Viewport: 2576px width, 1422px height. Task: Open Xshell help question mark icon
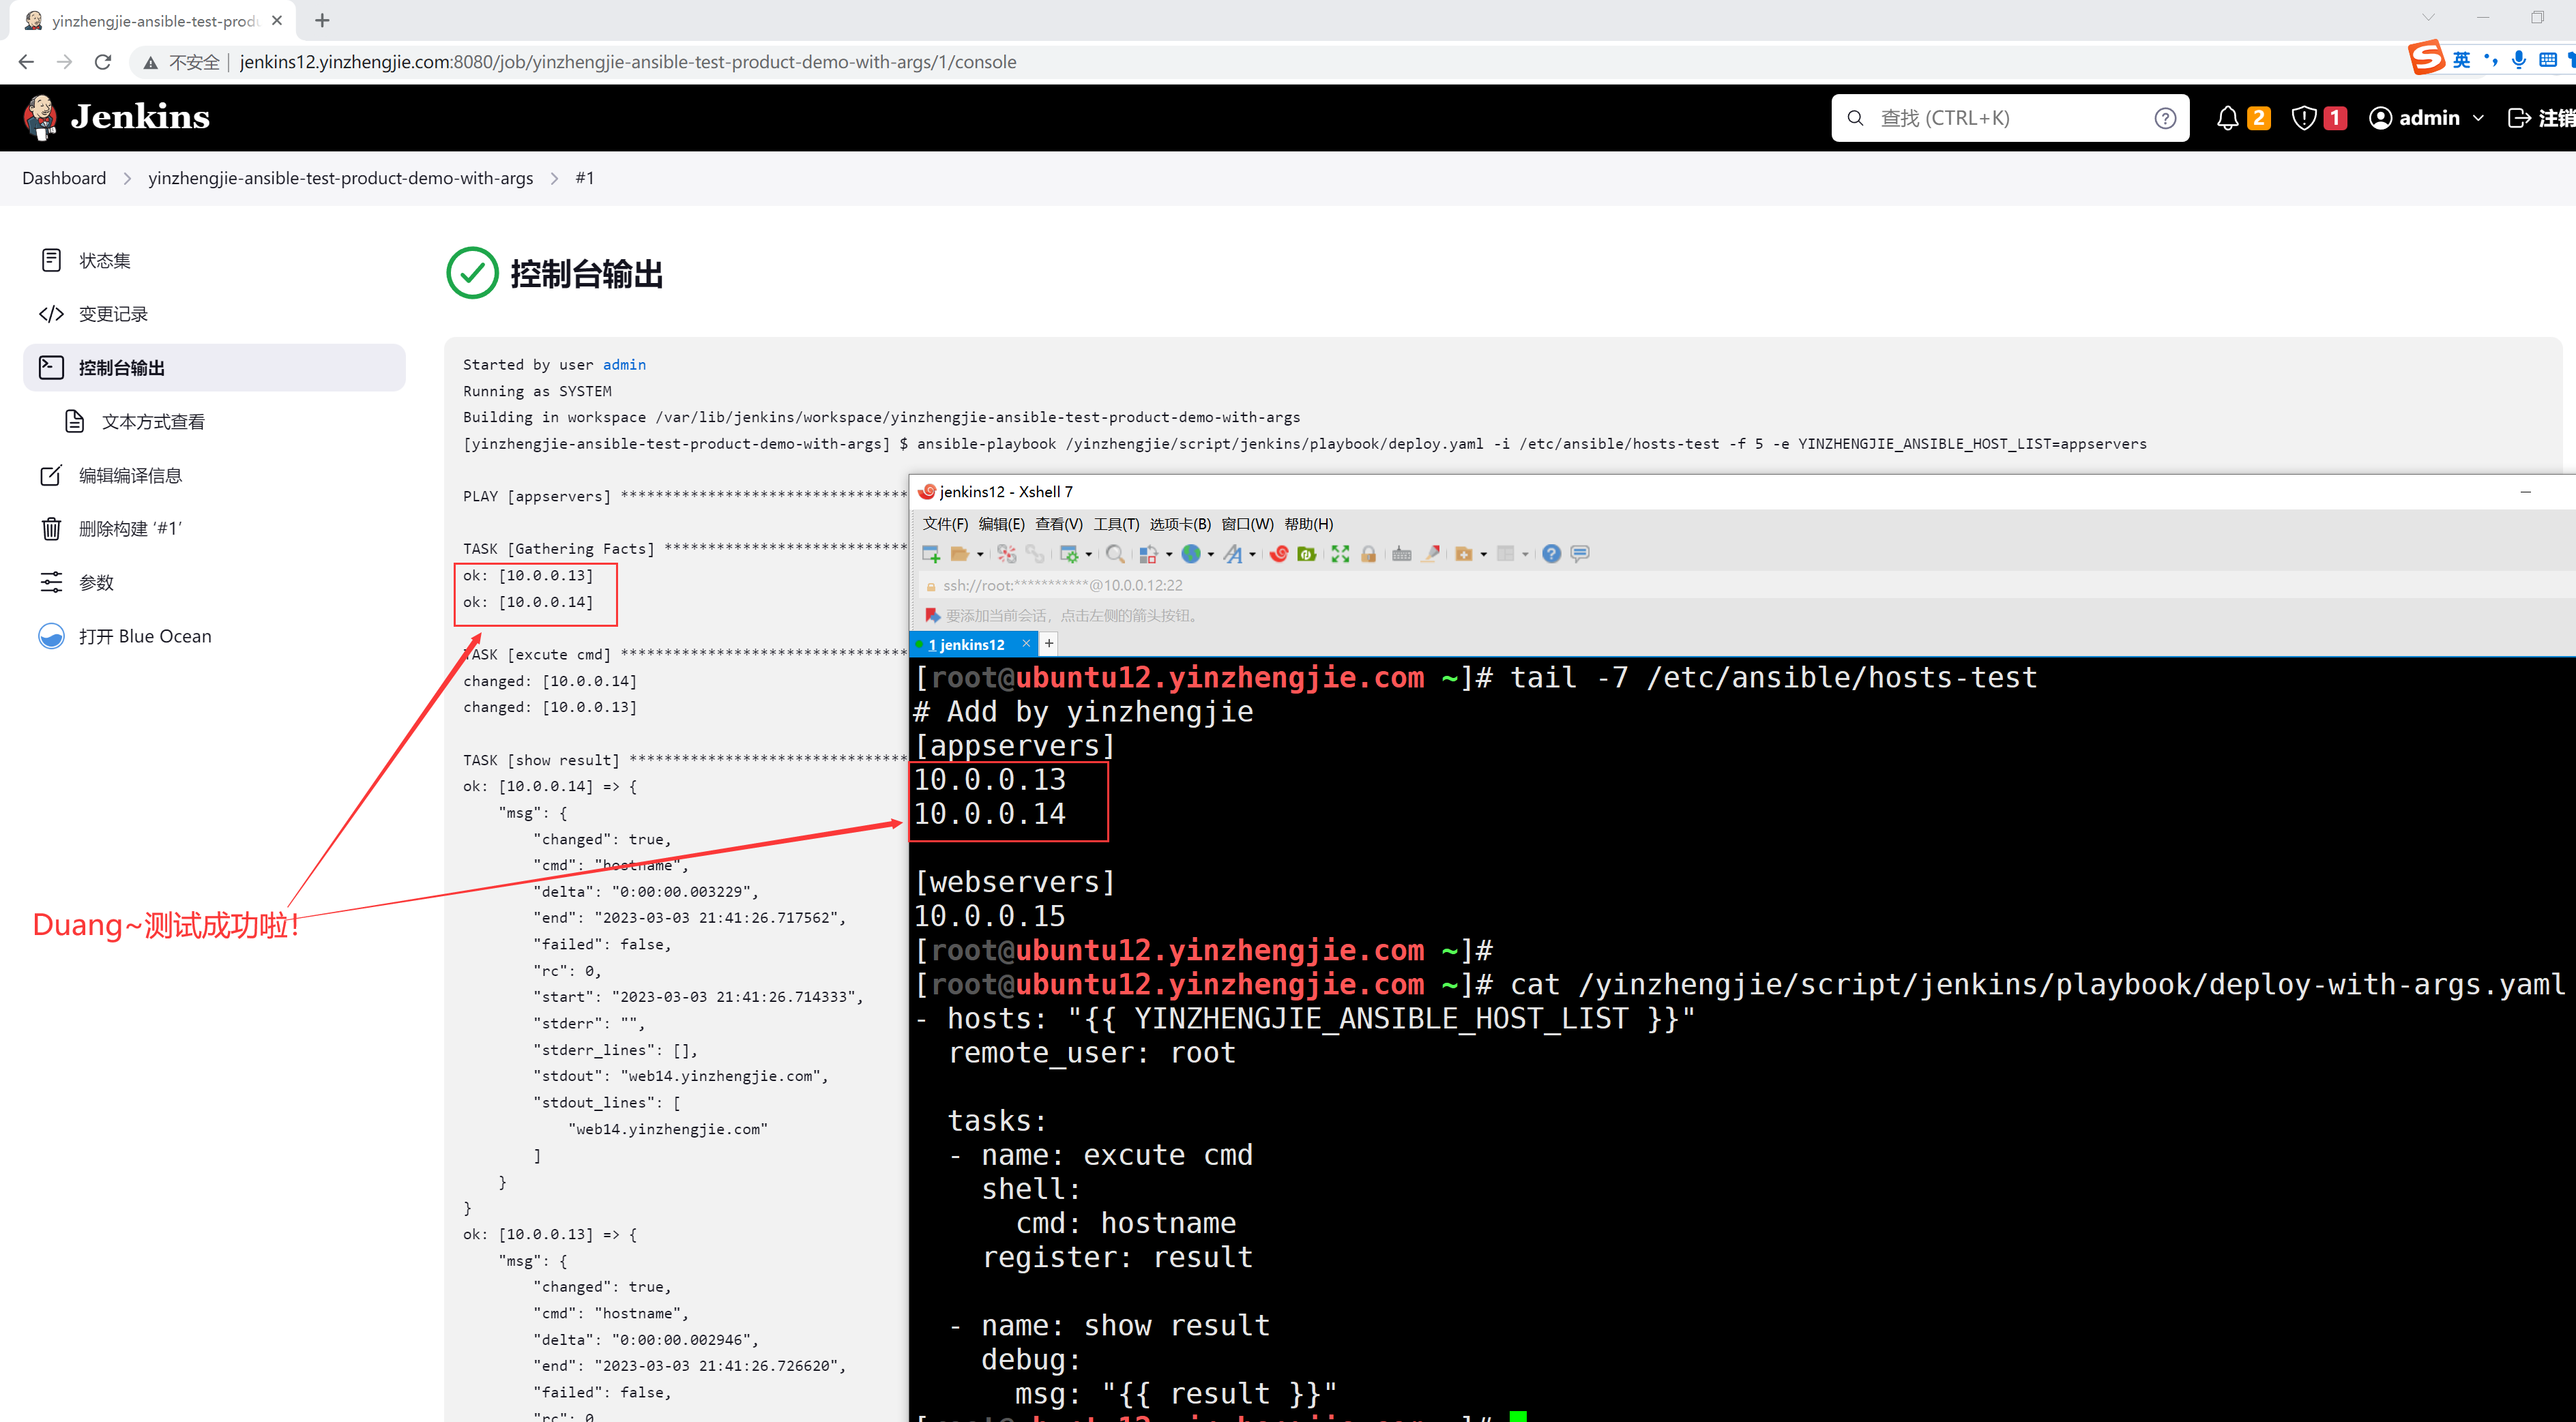tap(1551, 554)
